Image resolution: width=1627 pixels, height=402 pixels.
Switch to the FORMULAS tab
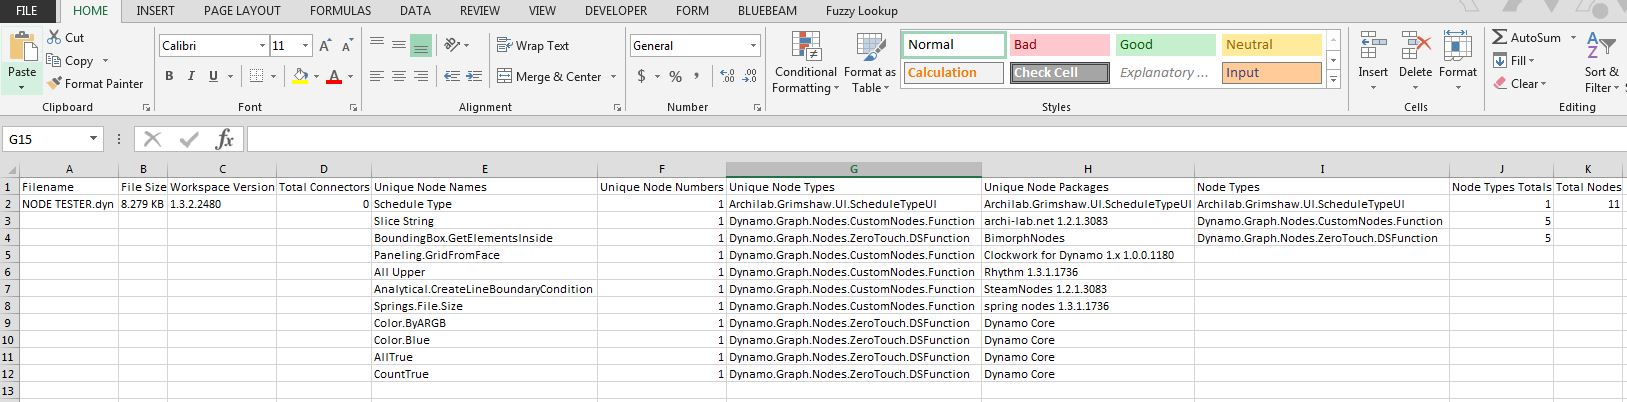pos(340,11)
